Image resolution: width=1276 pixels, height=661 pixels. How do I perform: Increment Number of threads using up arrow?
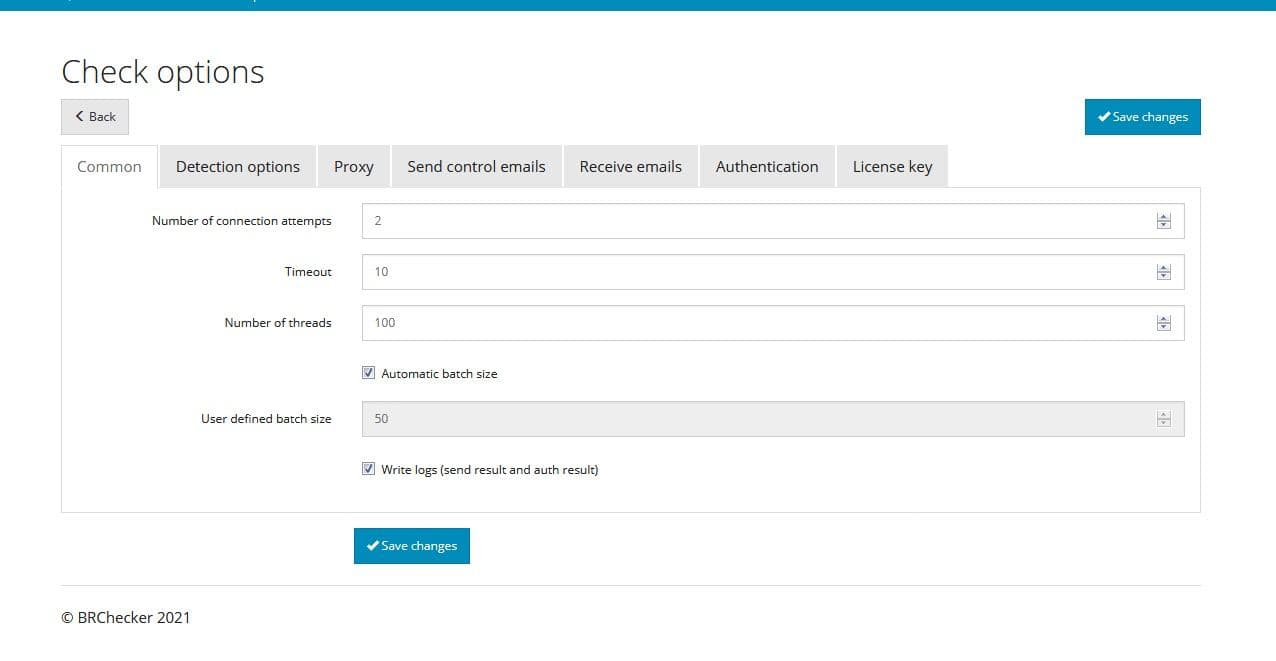(x=1163, y=318)
